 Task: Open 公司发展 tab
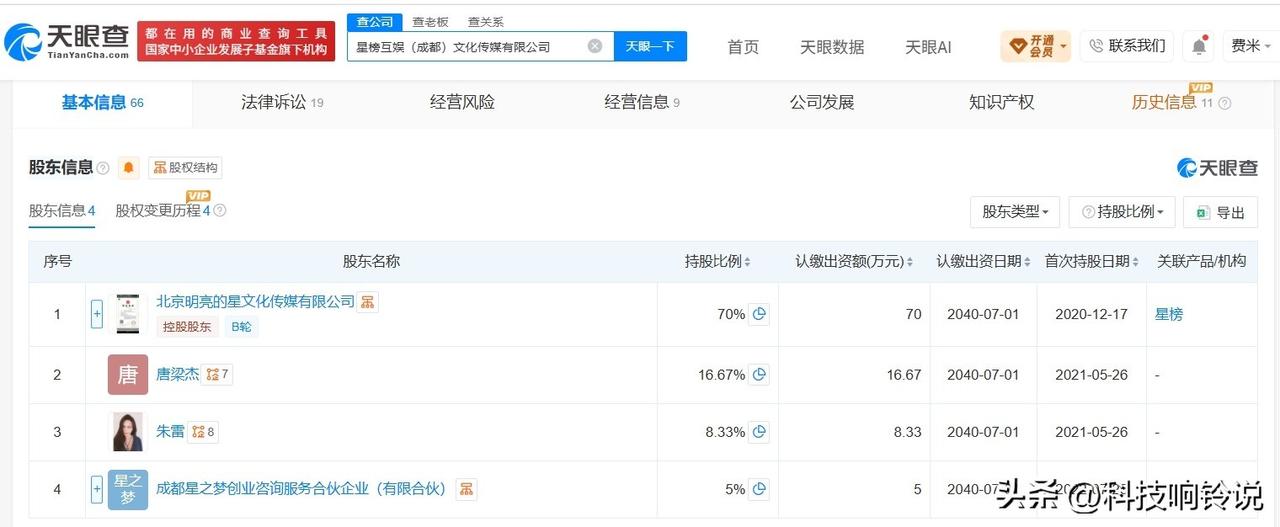(822, 102)
